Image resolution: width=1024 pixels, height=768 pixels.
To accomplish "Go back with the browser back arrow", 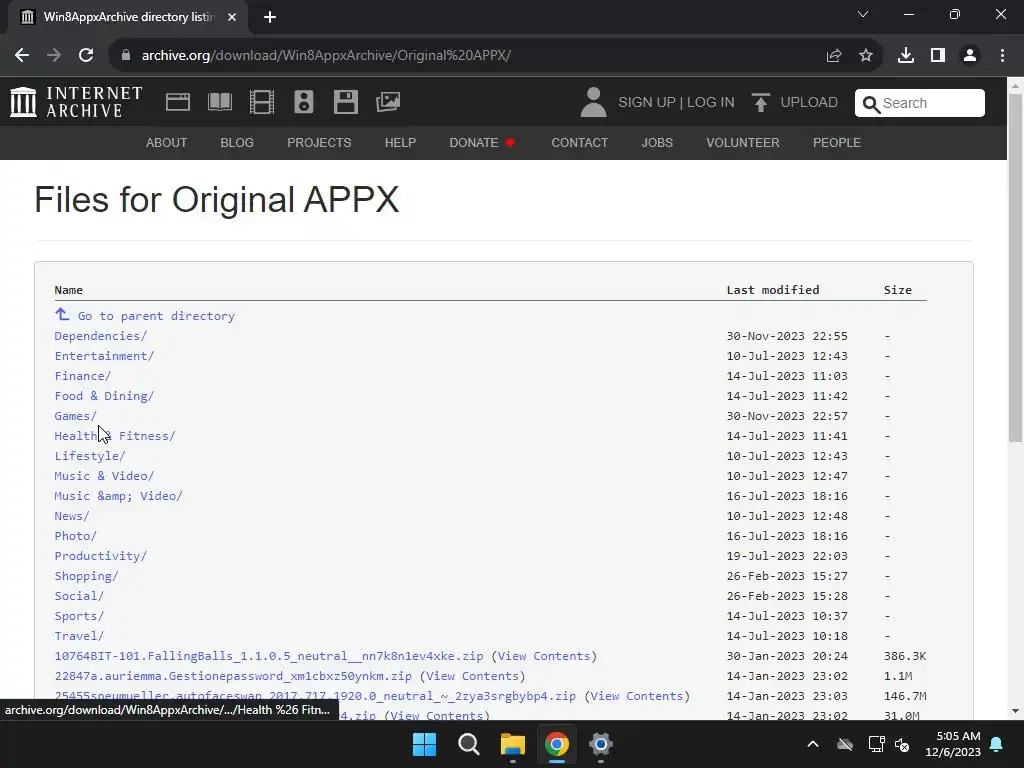I will point(22,56).
